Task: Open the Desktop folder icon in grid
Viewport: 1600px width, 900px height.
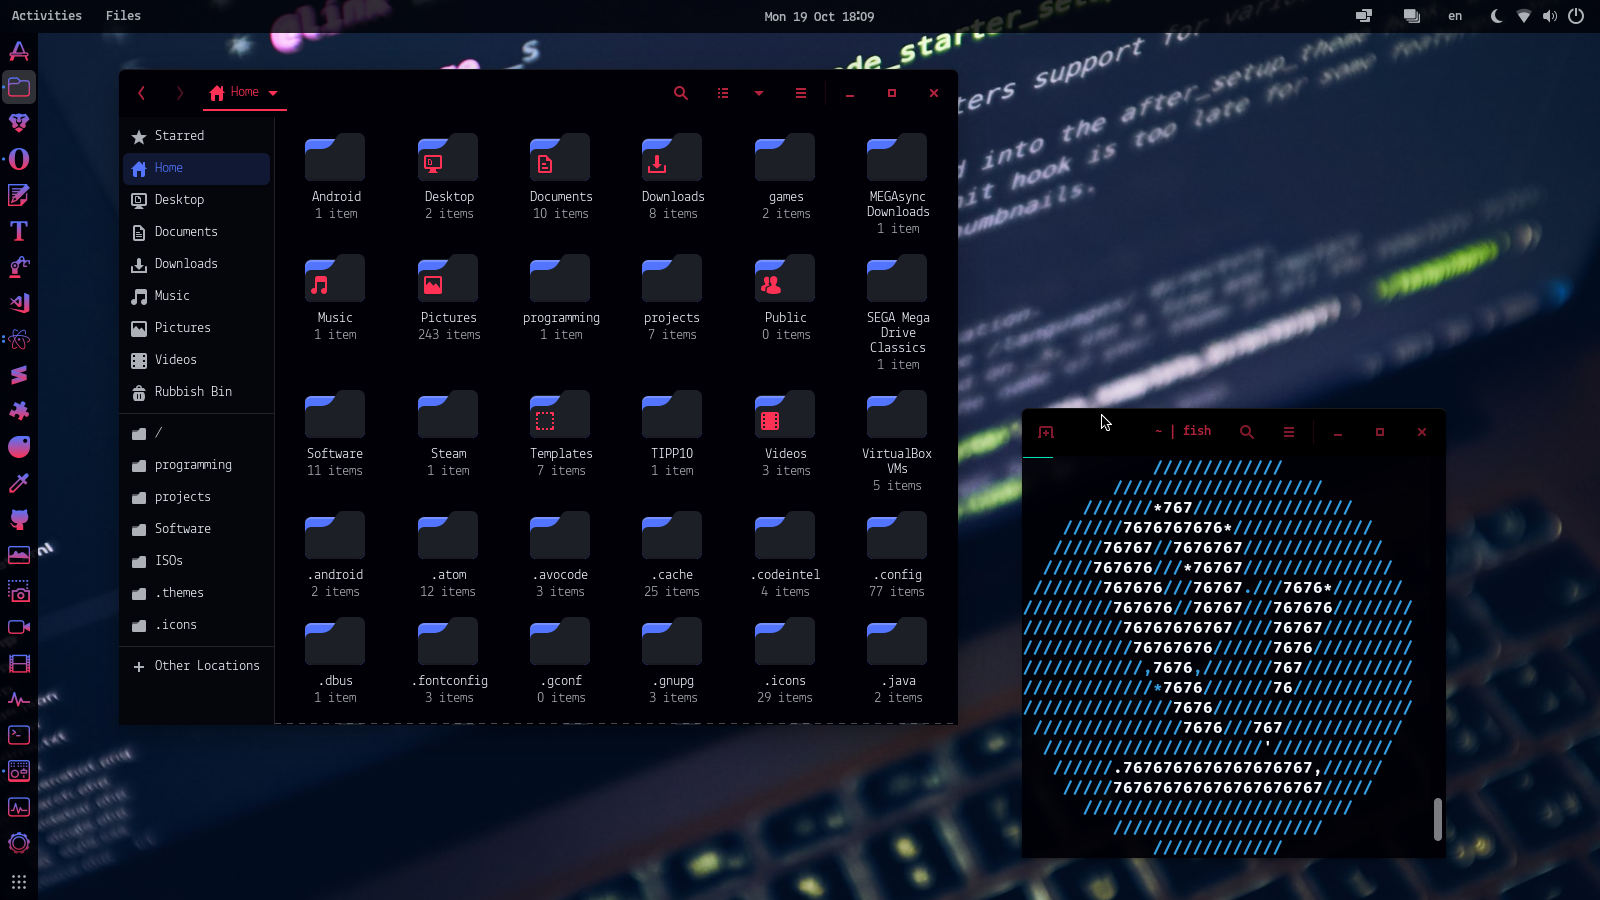Action: pos(448,158)
